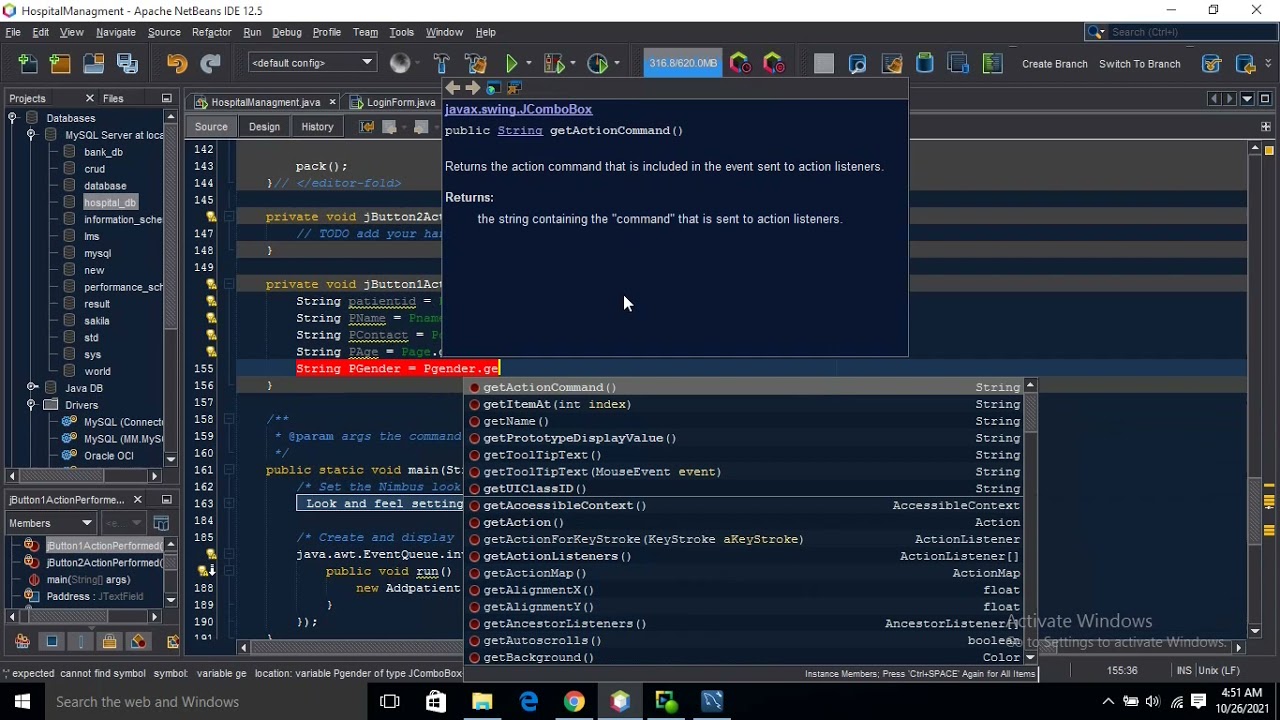Image resolution: width=1280 pixels, height=720 pixels.
Task: Click the Open Project toolbar icon
Action: point(94,64)
